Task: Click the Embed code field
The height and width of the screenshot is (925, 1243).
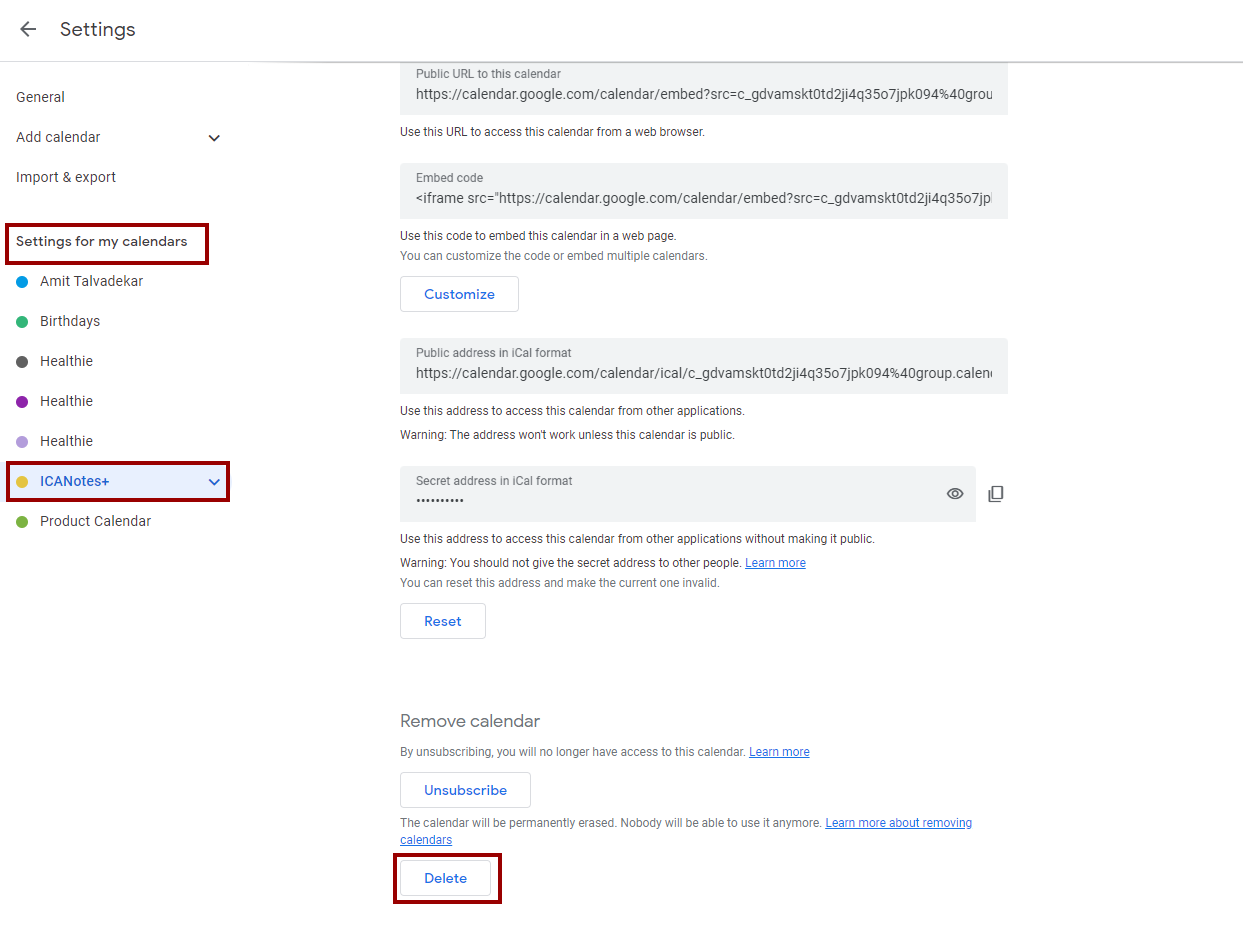Action: pyautogui.click(x=703, y=198)
